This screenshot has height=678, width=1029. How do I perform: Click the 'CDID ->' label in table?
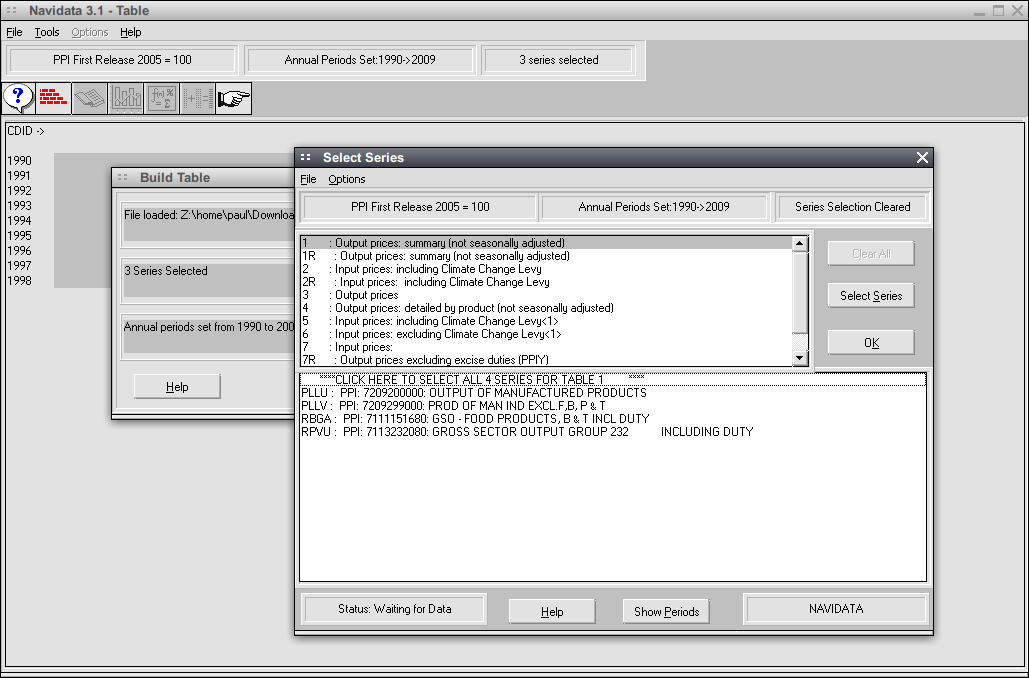[x=26, y=131]
